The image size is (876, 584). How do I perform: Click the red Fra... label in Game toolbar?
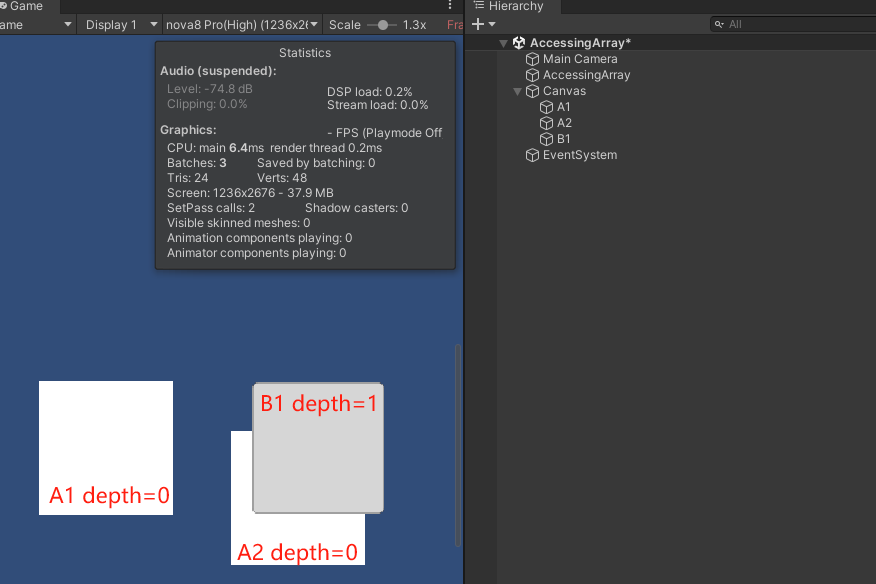pos(455,25)
